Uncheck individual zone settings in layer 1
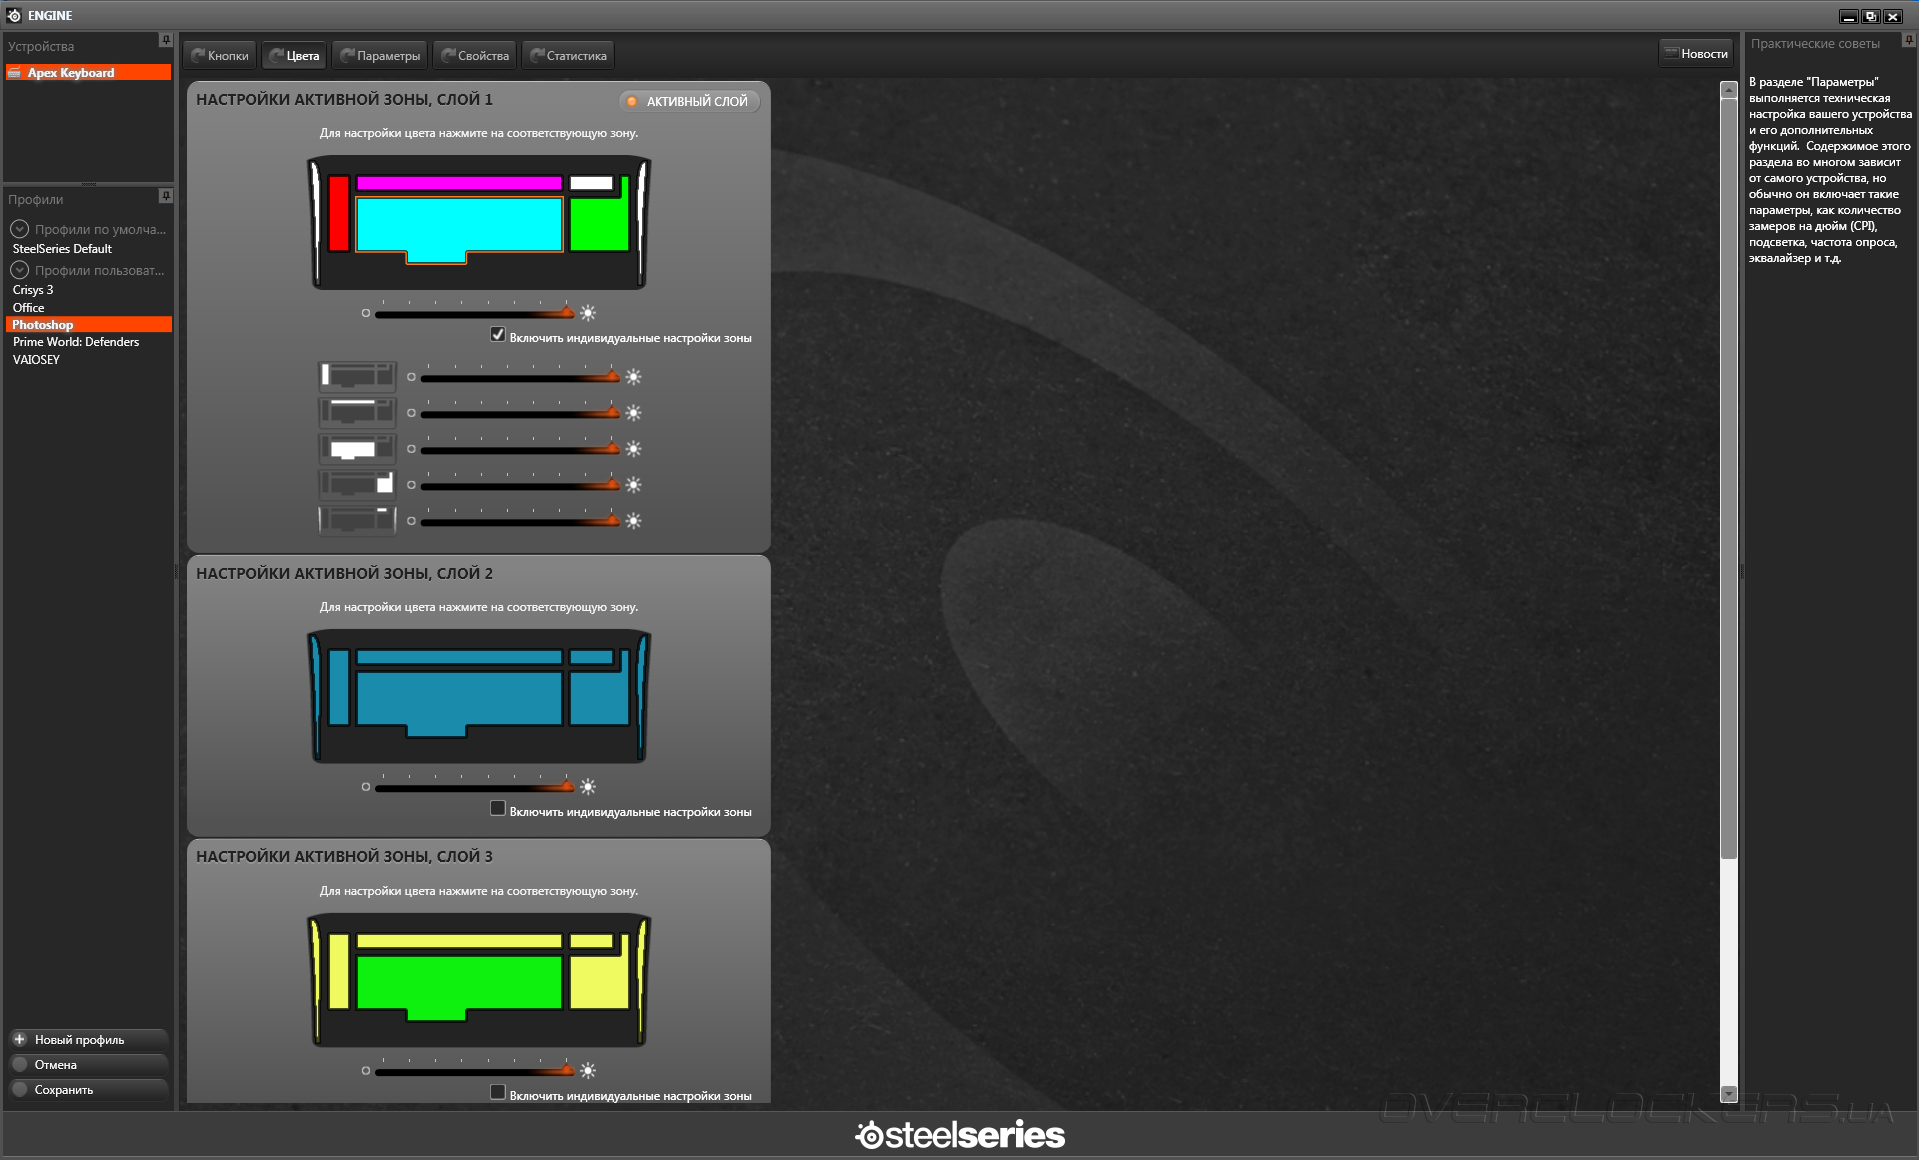Screen dimensions: 1919x1160 coord(498,335)
